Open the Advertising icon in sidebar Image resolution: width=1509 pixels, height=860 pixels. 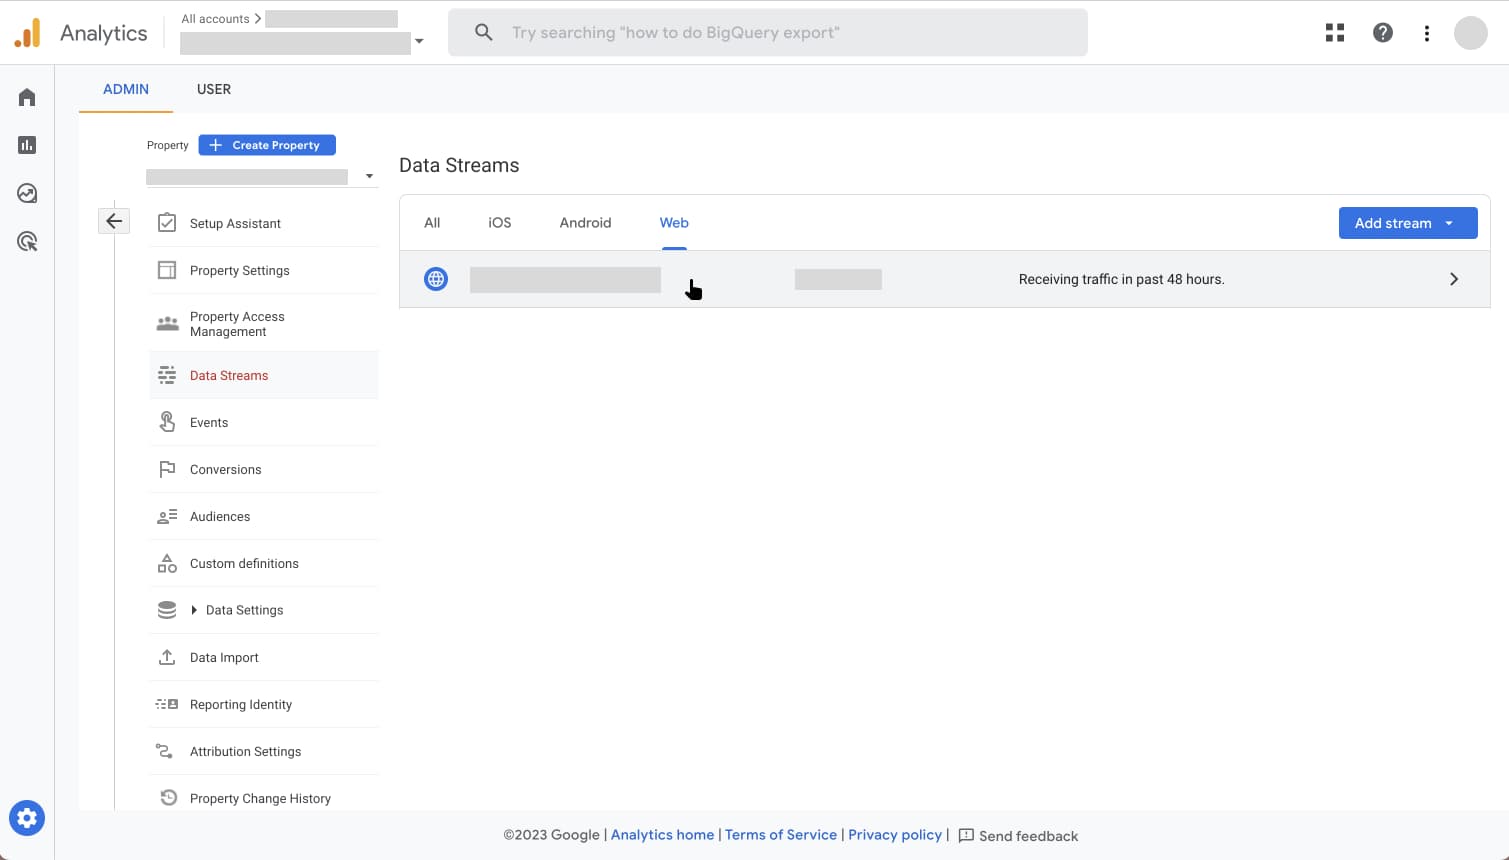click(27, 241)
